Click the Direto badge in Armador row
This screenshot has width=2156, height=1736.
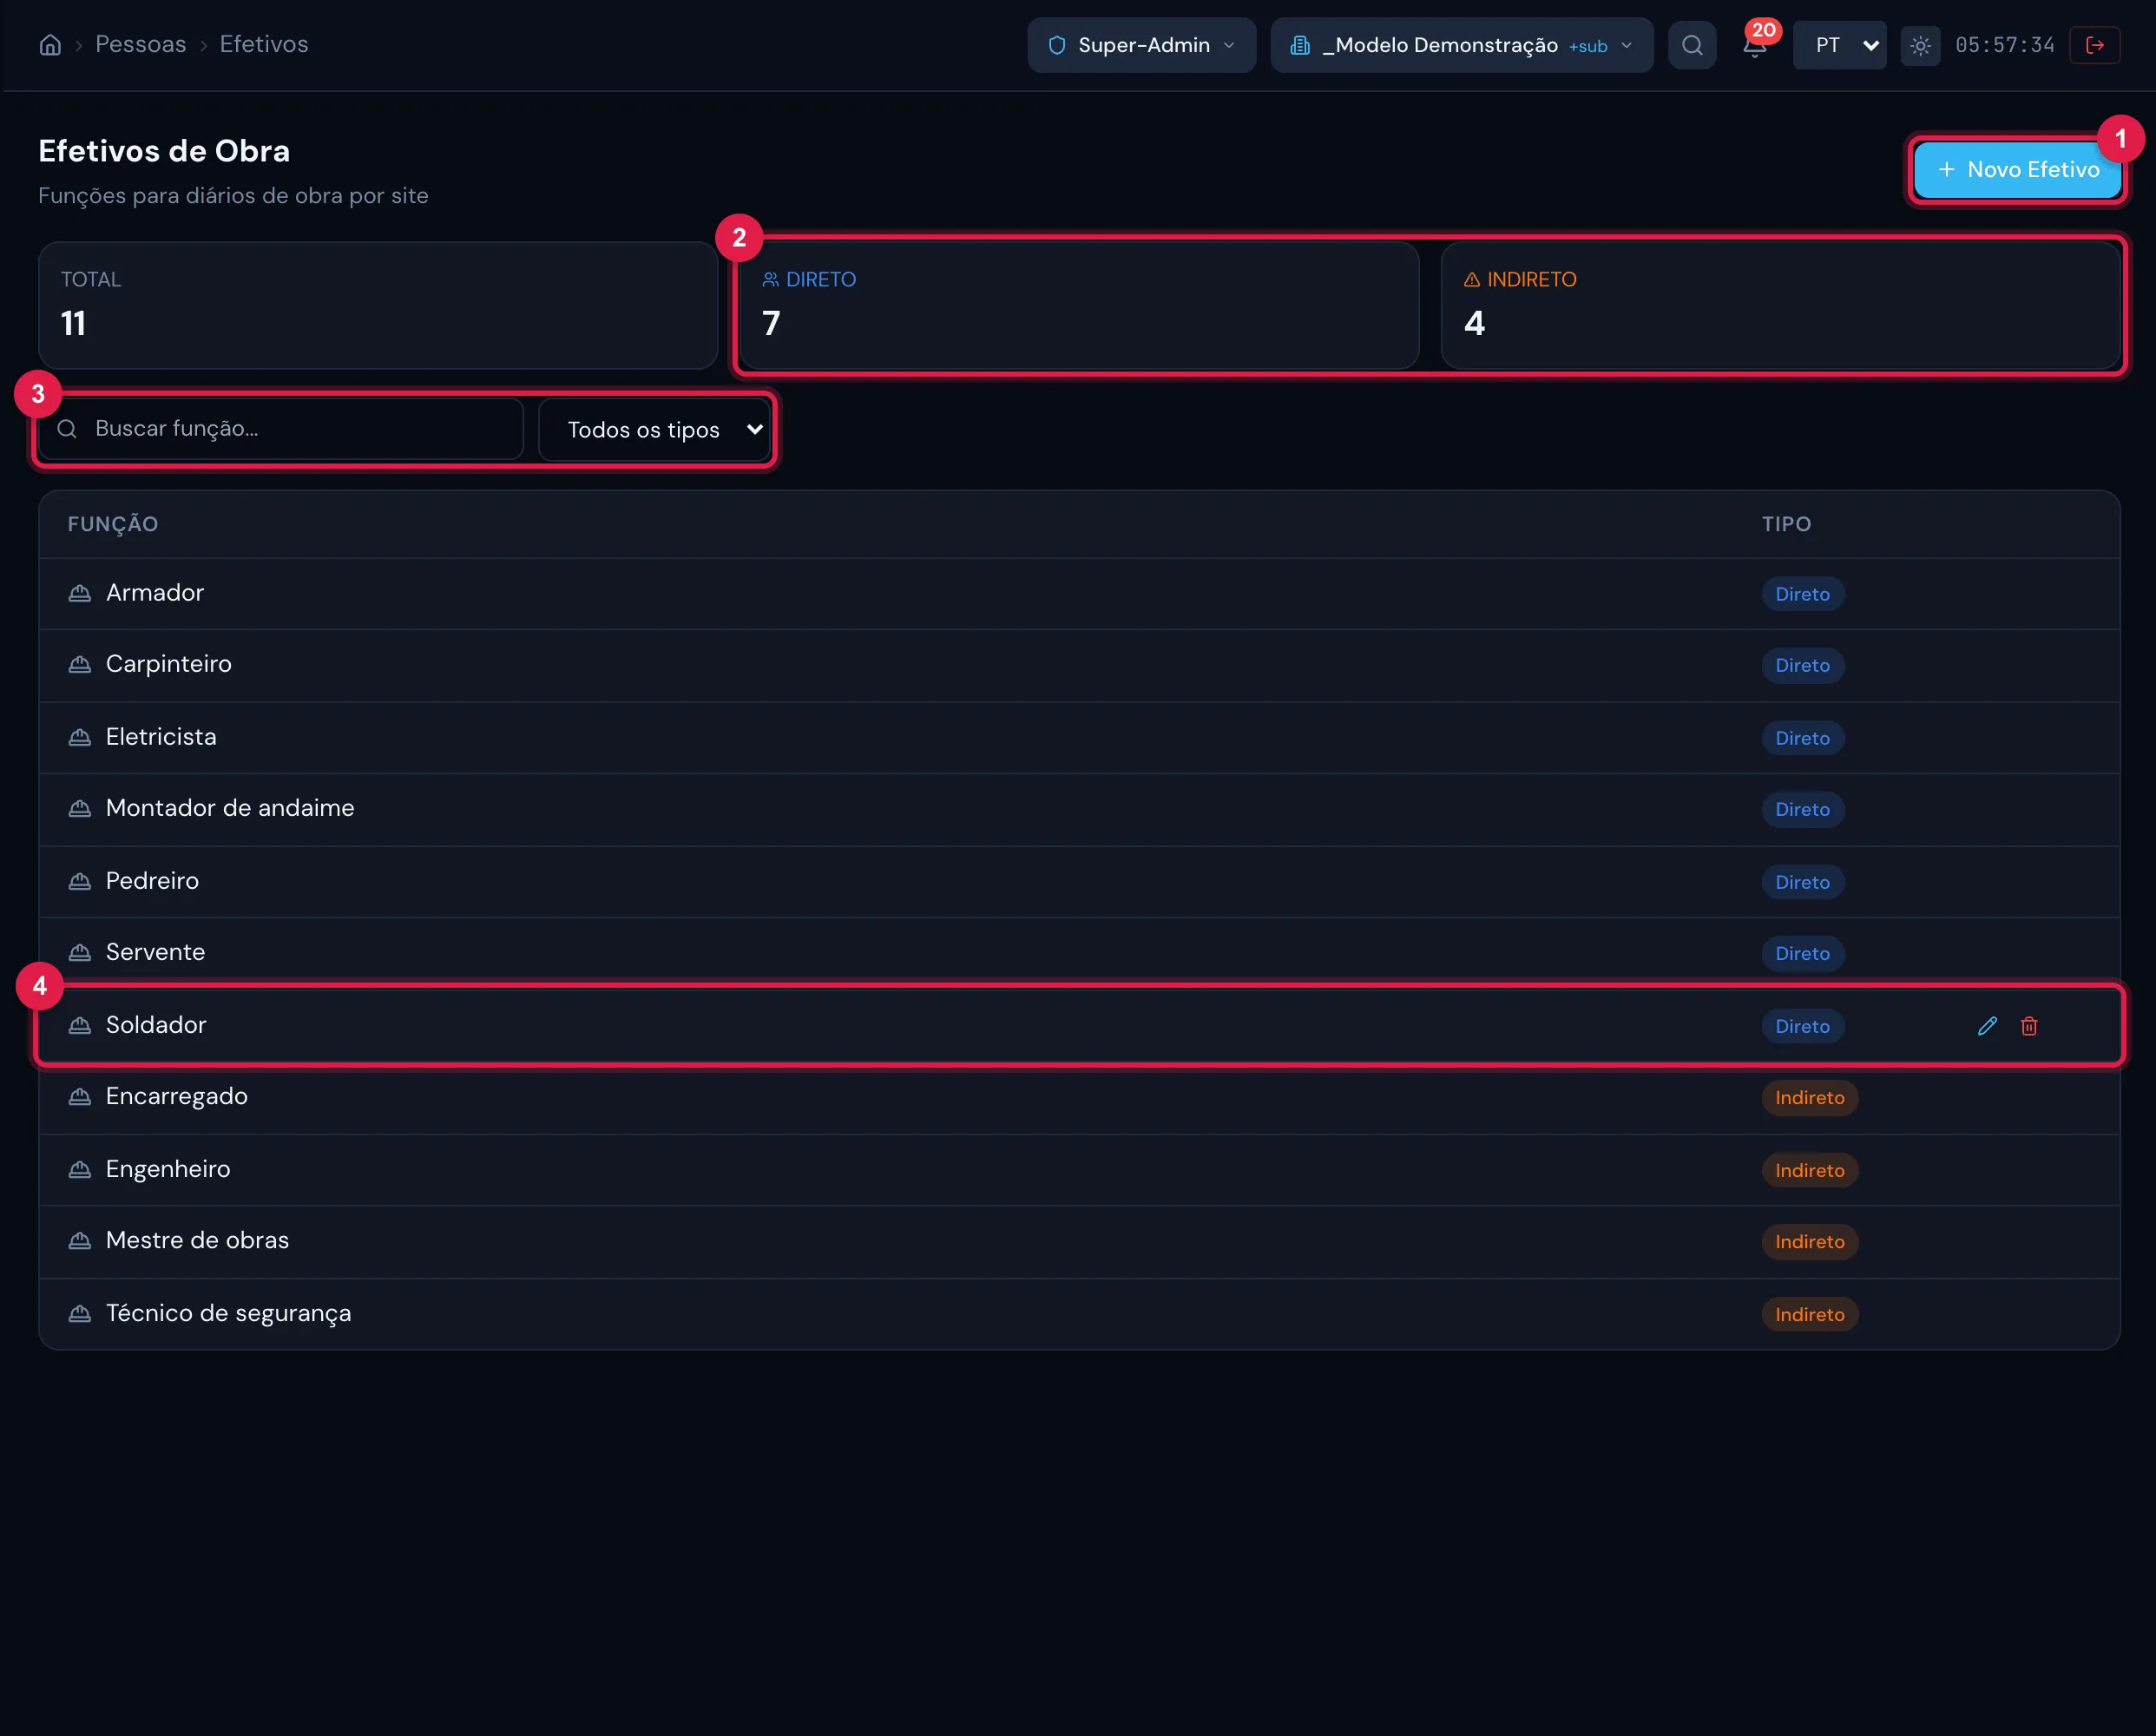(1802, 594)
